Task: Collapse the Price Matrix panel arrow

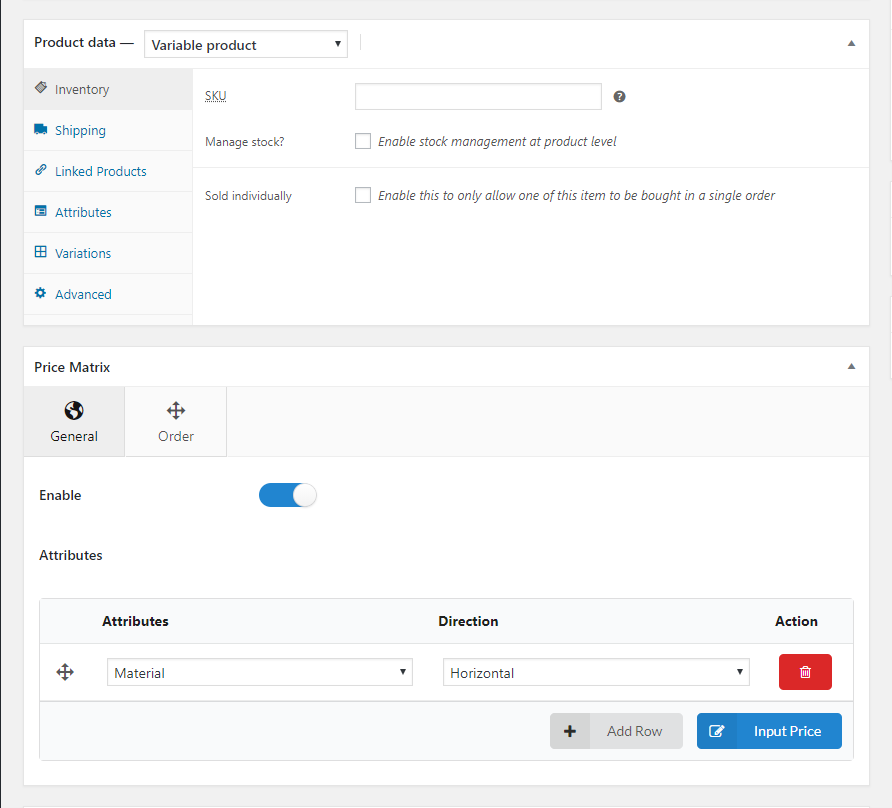Action: pyautogui.click(x=851, y=367)
